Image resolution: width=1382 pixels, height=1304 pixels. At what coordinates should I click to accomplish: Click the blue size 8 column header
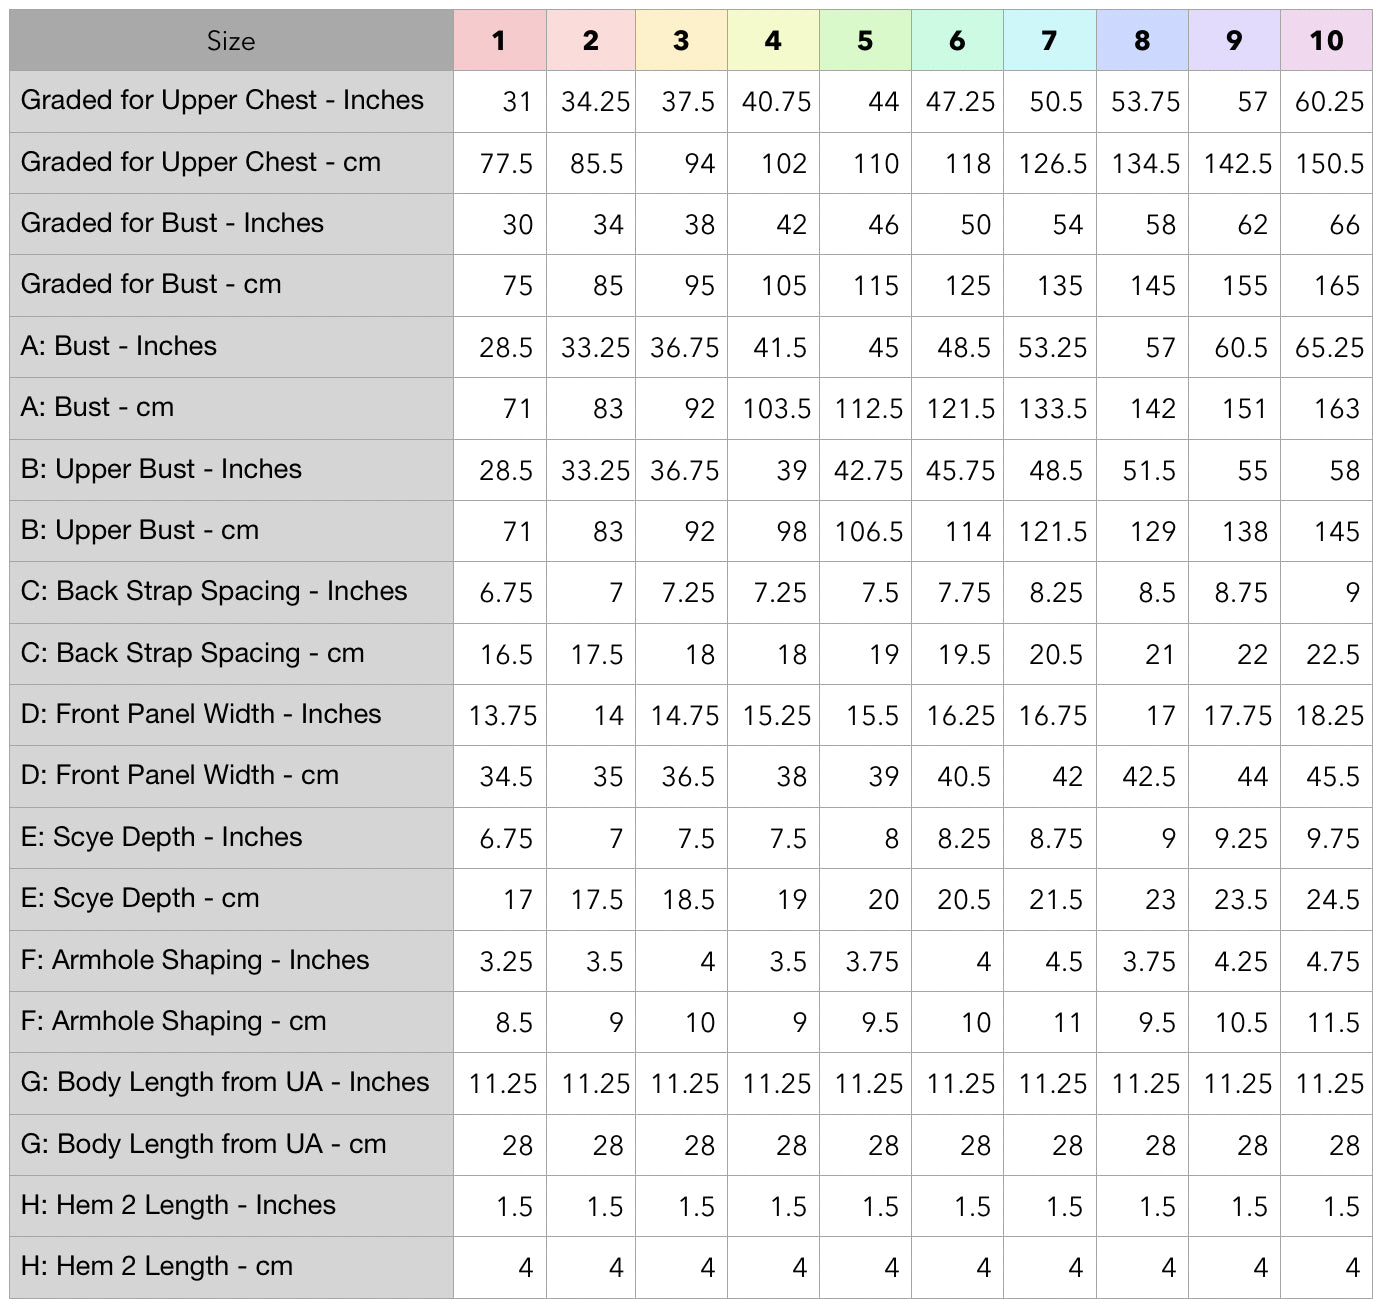click(1142, 41)
